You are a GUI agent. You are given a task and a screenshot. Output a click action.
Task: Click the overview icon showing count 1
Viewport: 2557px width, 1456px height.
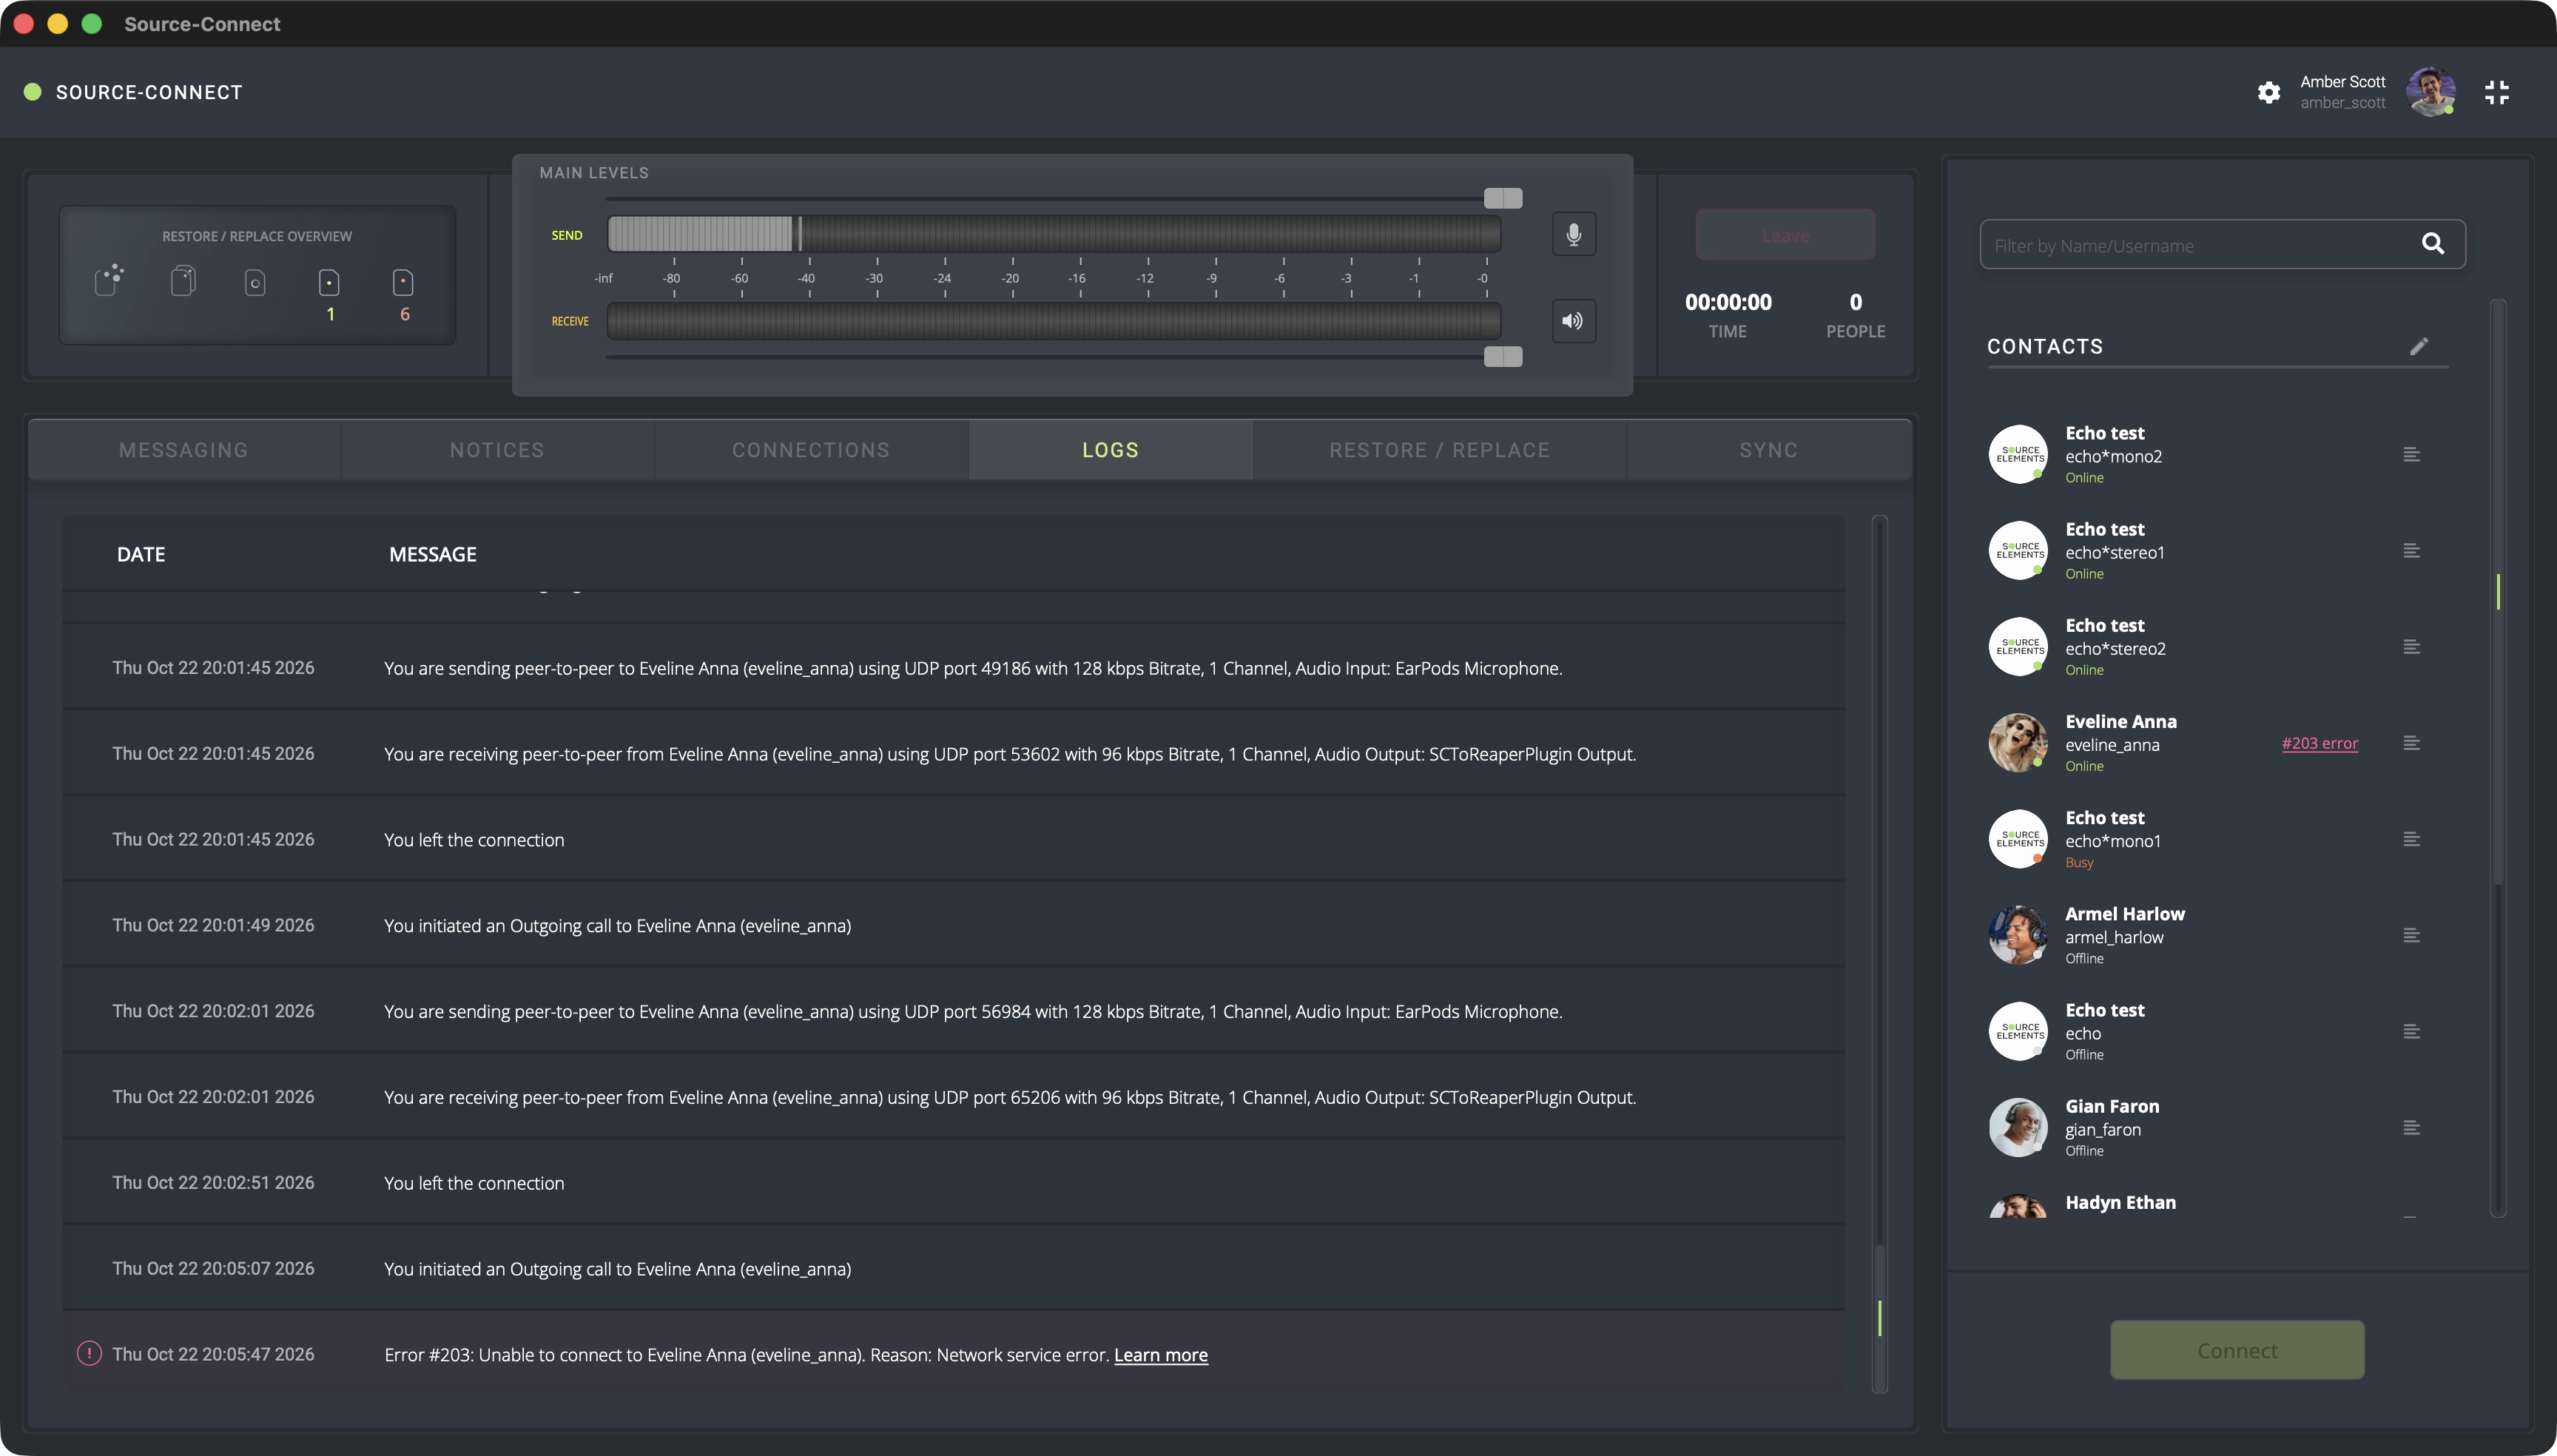coord(329,283)
